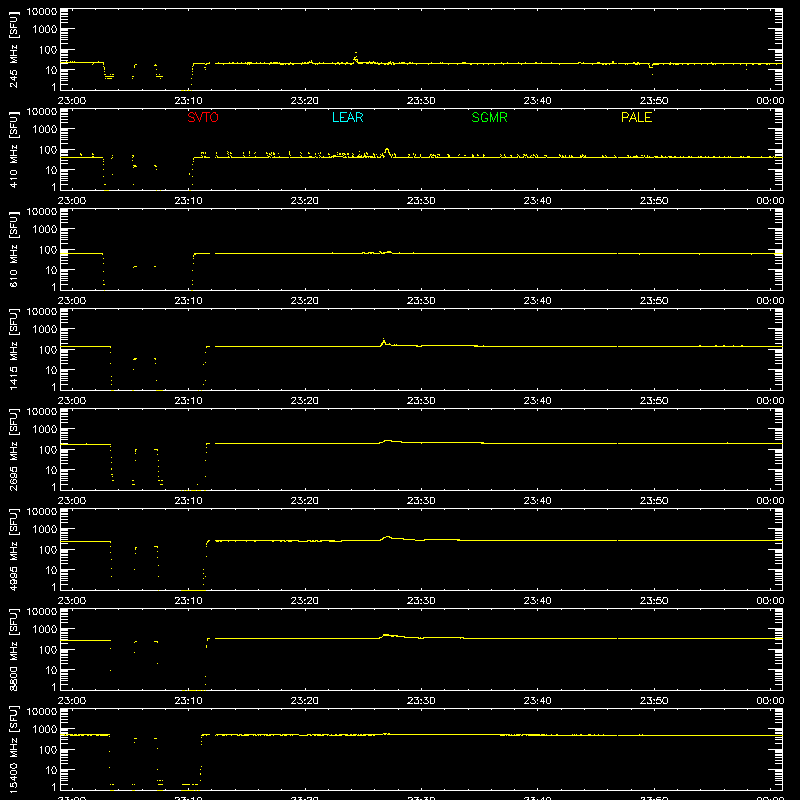Select the 610 MHz [SFU] axis label
Image resolution: width=800 pixels, height=800 pixels.
pyautogui.click(x=13, y=249)
